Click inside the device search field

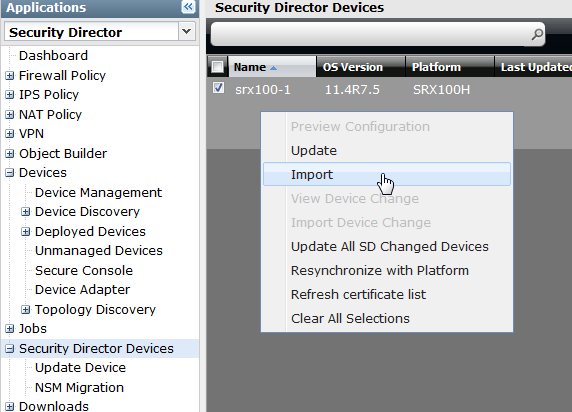click(370, 34)
